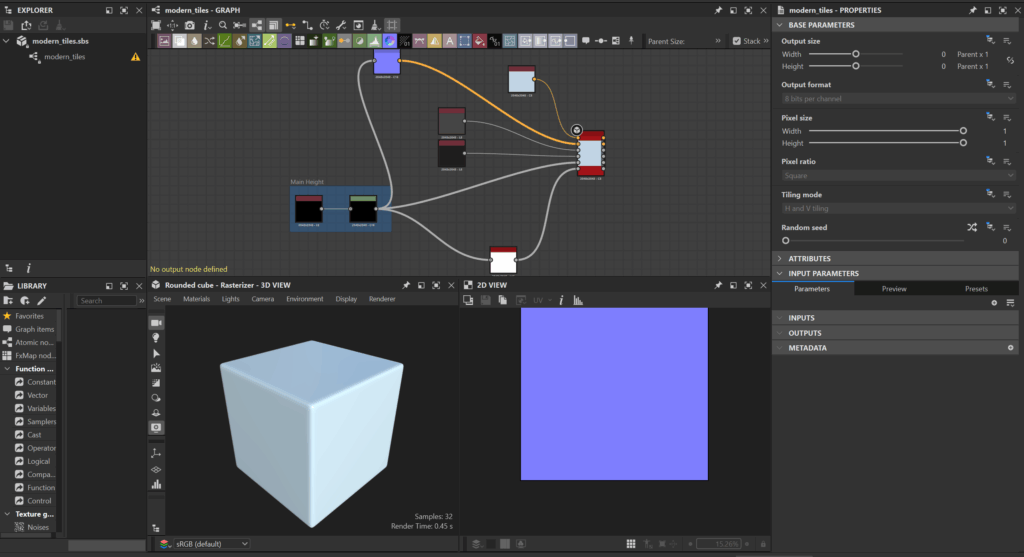Collapse the BASE PARAMETERS section

(895, 25)
